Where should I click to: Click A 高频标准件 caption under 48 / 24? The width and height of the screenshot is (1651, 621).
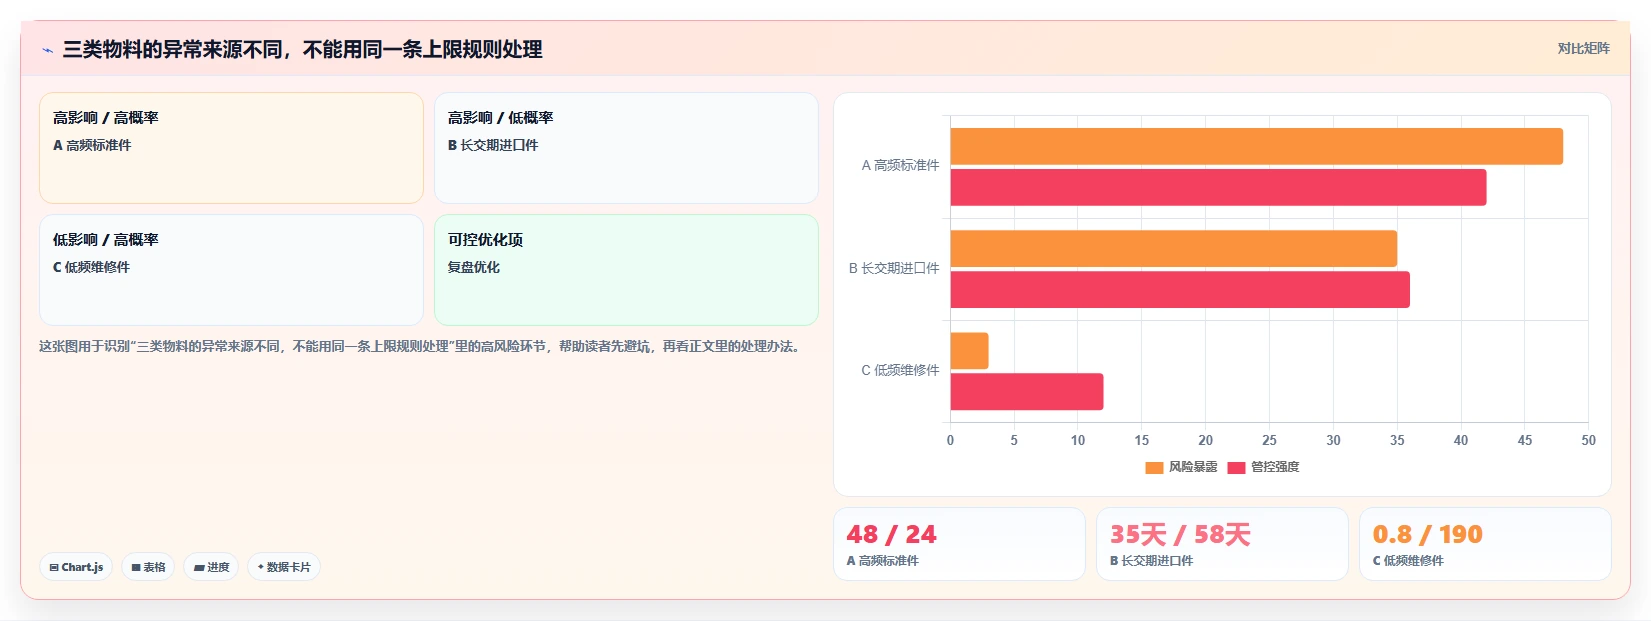tap(883, 561)
